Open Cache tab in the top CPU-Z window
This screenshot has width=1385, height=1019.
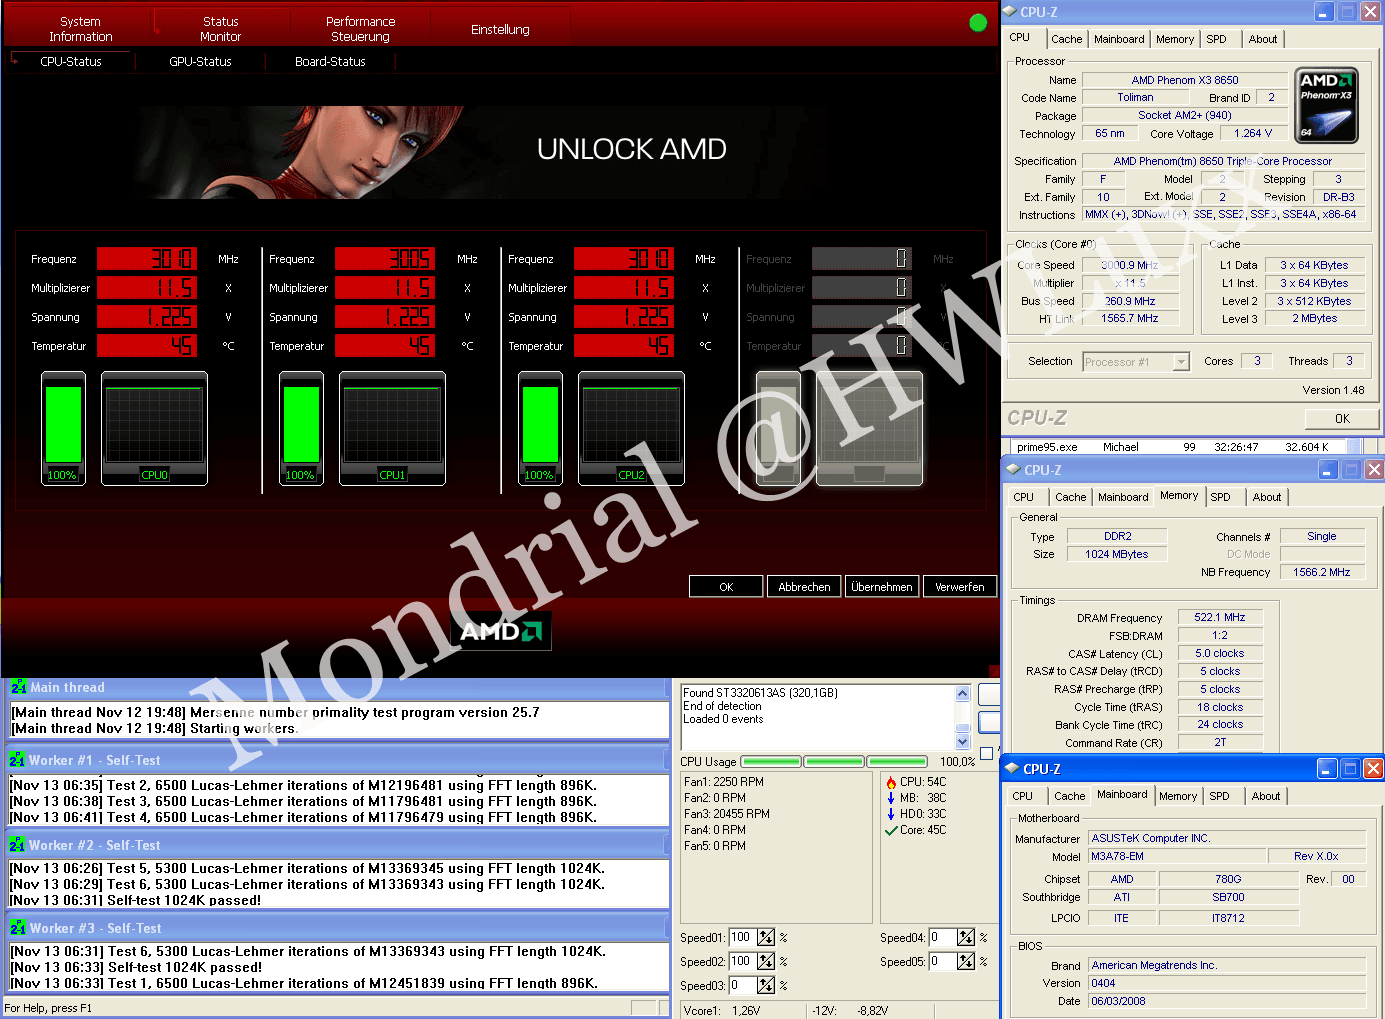pos(1067,39)
